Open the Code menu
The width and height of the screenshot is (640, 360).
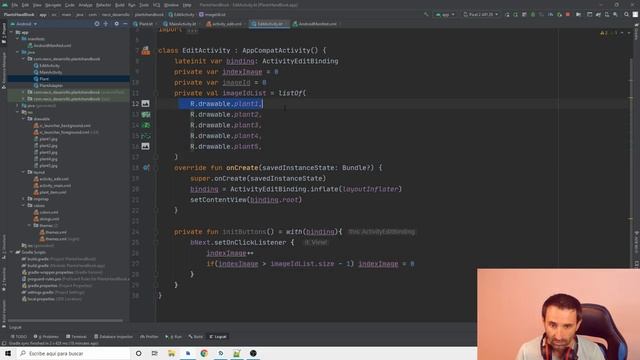(70, 5)
